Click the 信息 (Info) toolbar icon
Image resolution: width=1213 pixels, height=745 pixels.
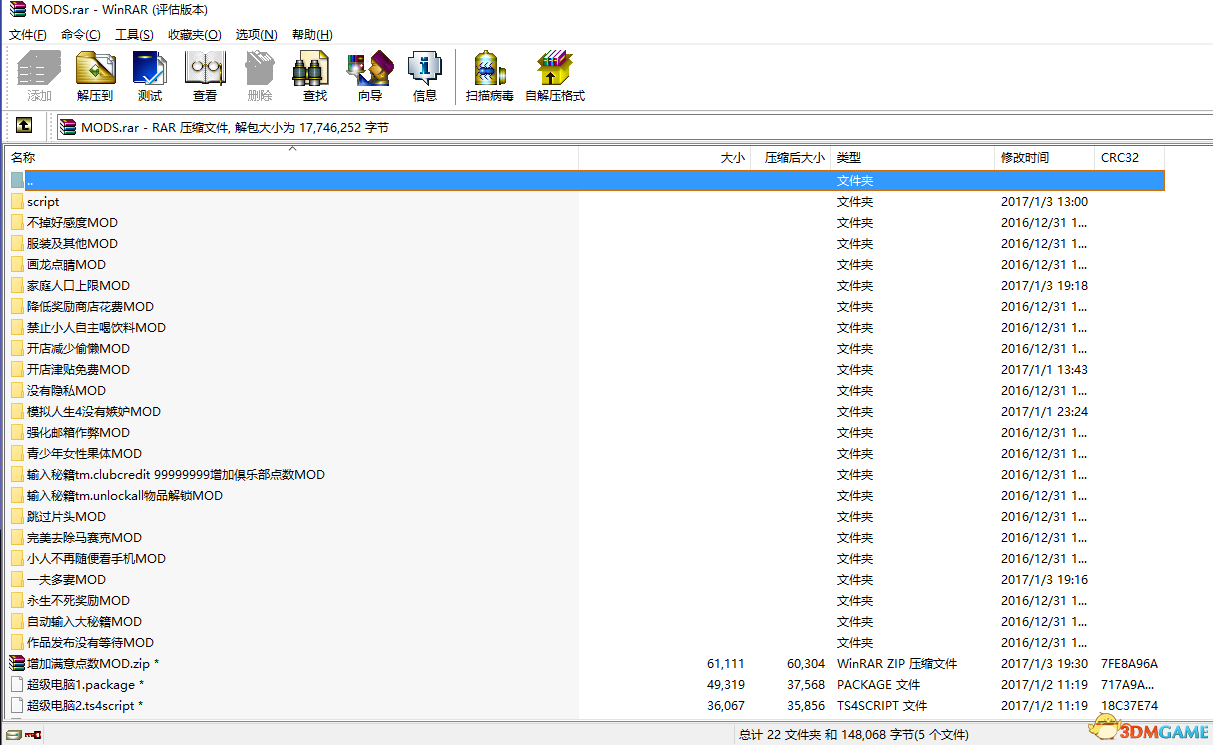(425, 68)
